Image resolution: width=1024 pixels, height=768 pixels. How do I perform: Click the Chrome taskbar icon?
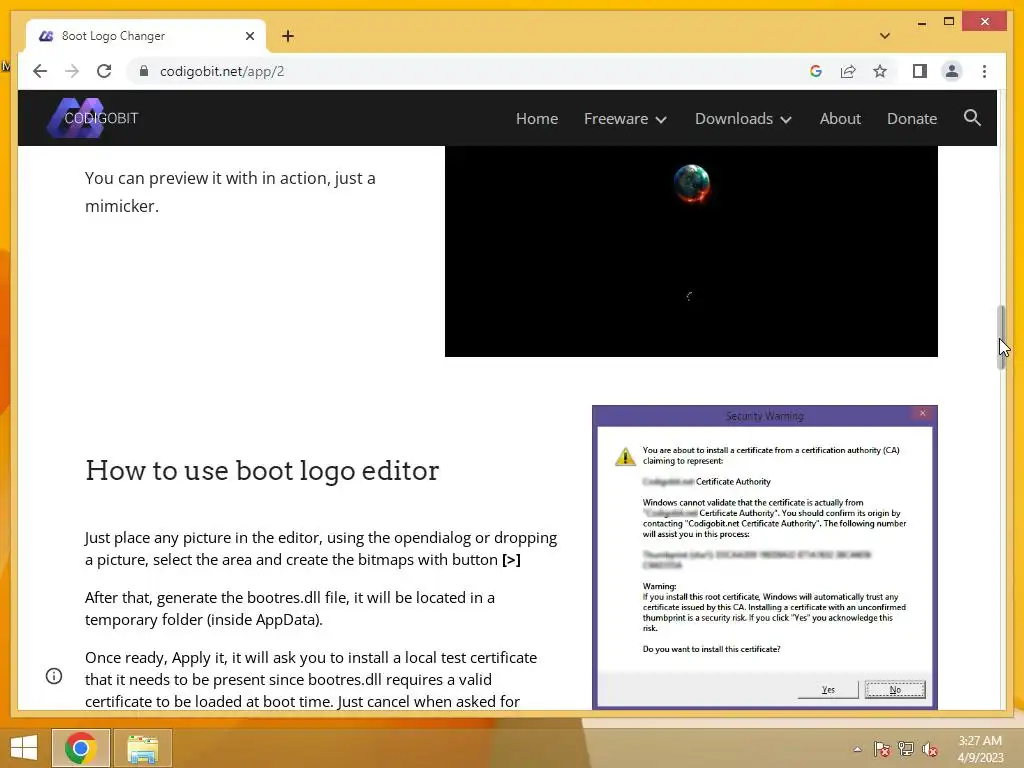pyautogui.click(x=81, y=748)
